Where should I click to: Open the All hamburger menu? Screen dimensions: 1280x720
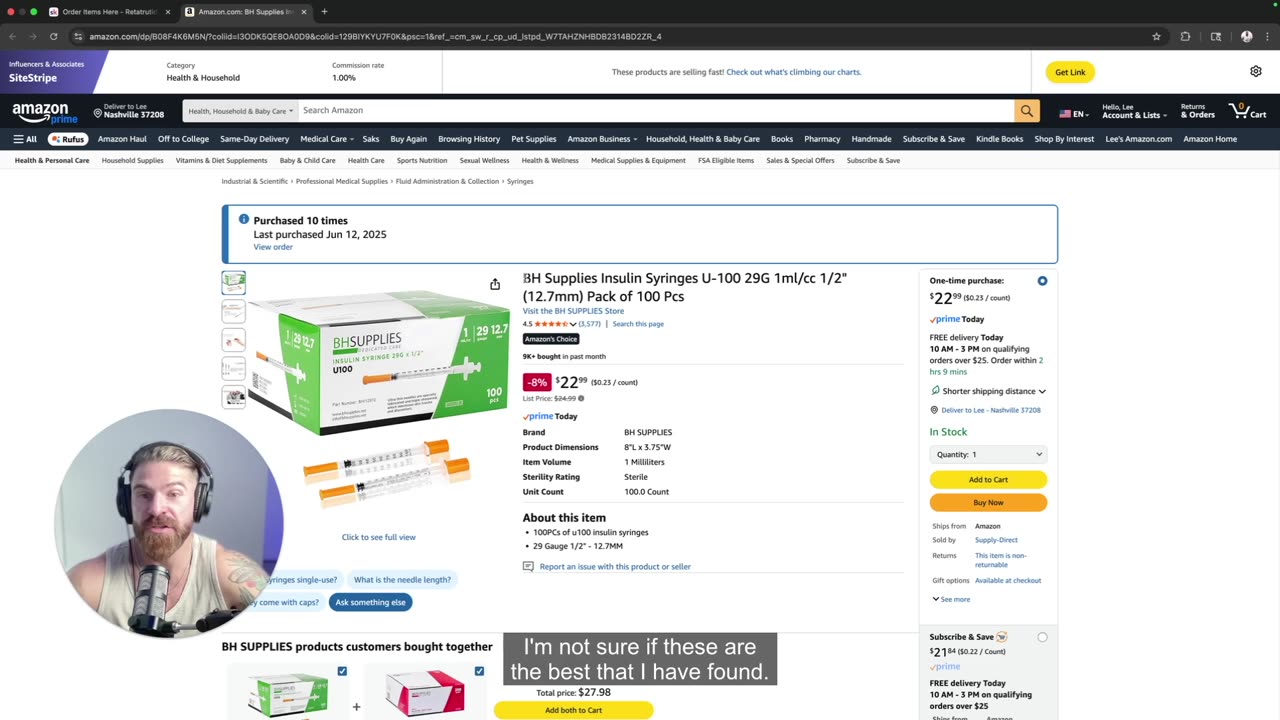click(25, 139)
